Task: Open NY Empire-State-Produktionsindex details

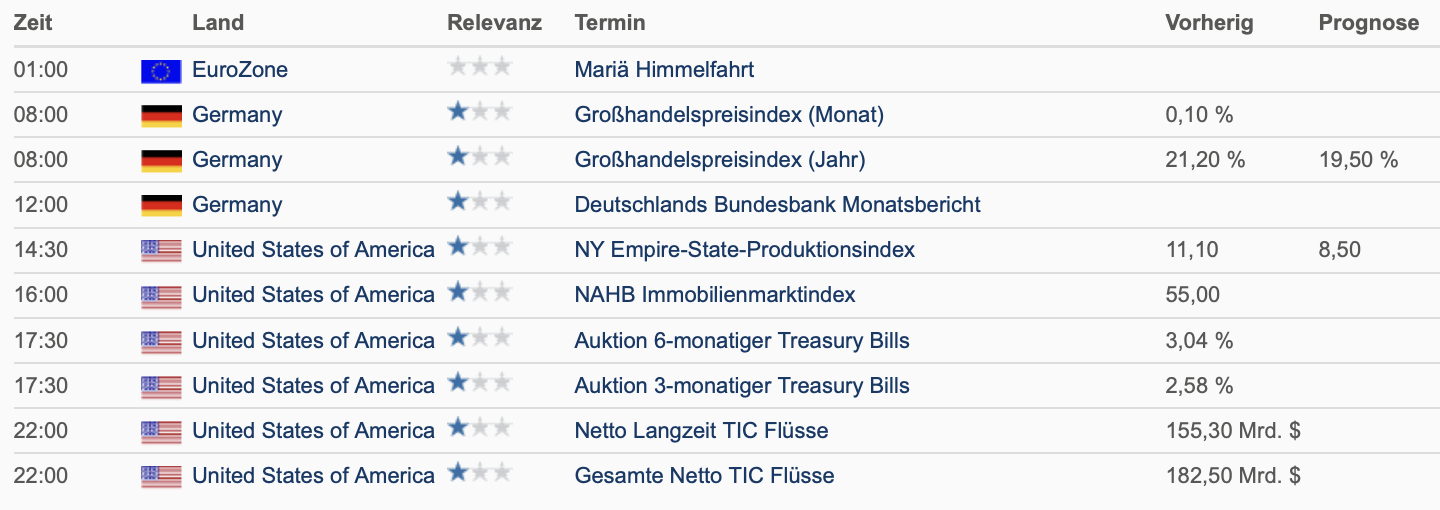Action: point(744,250)
